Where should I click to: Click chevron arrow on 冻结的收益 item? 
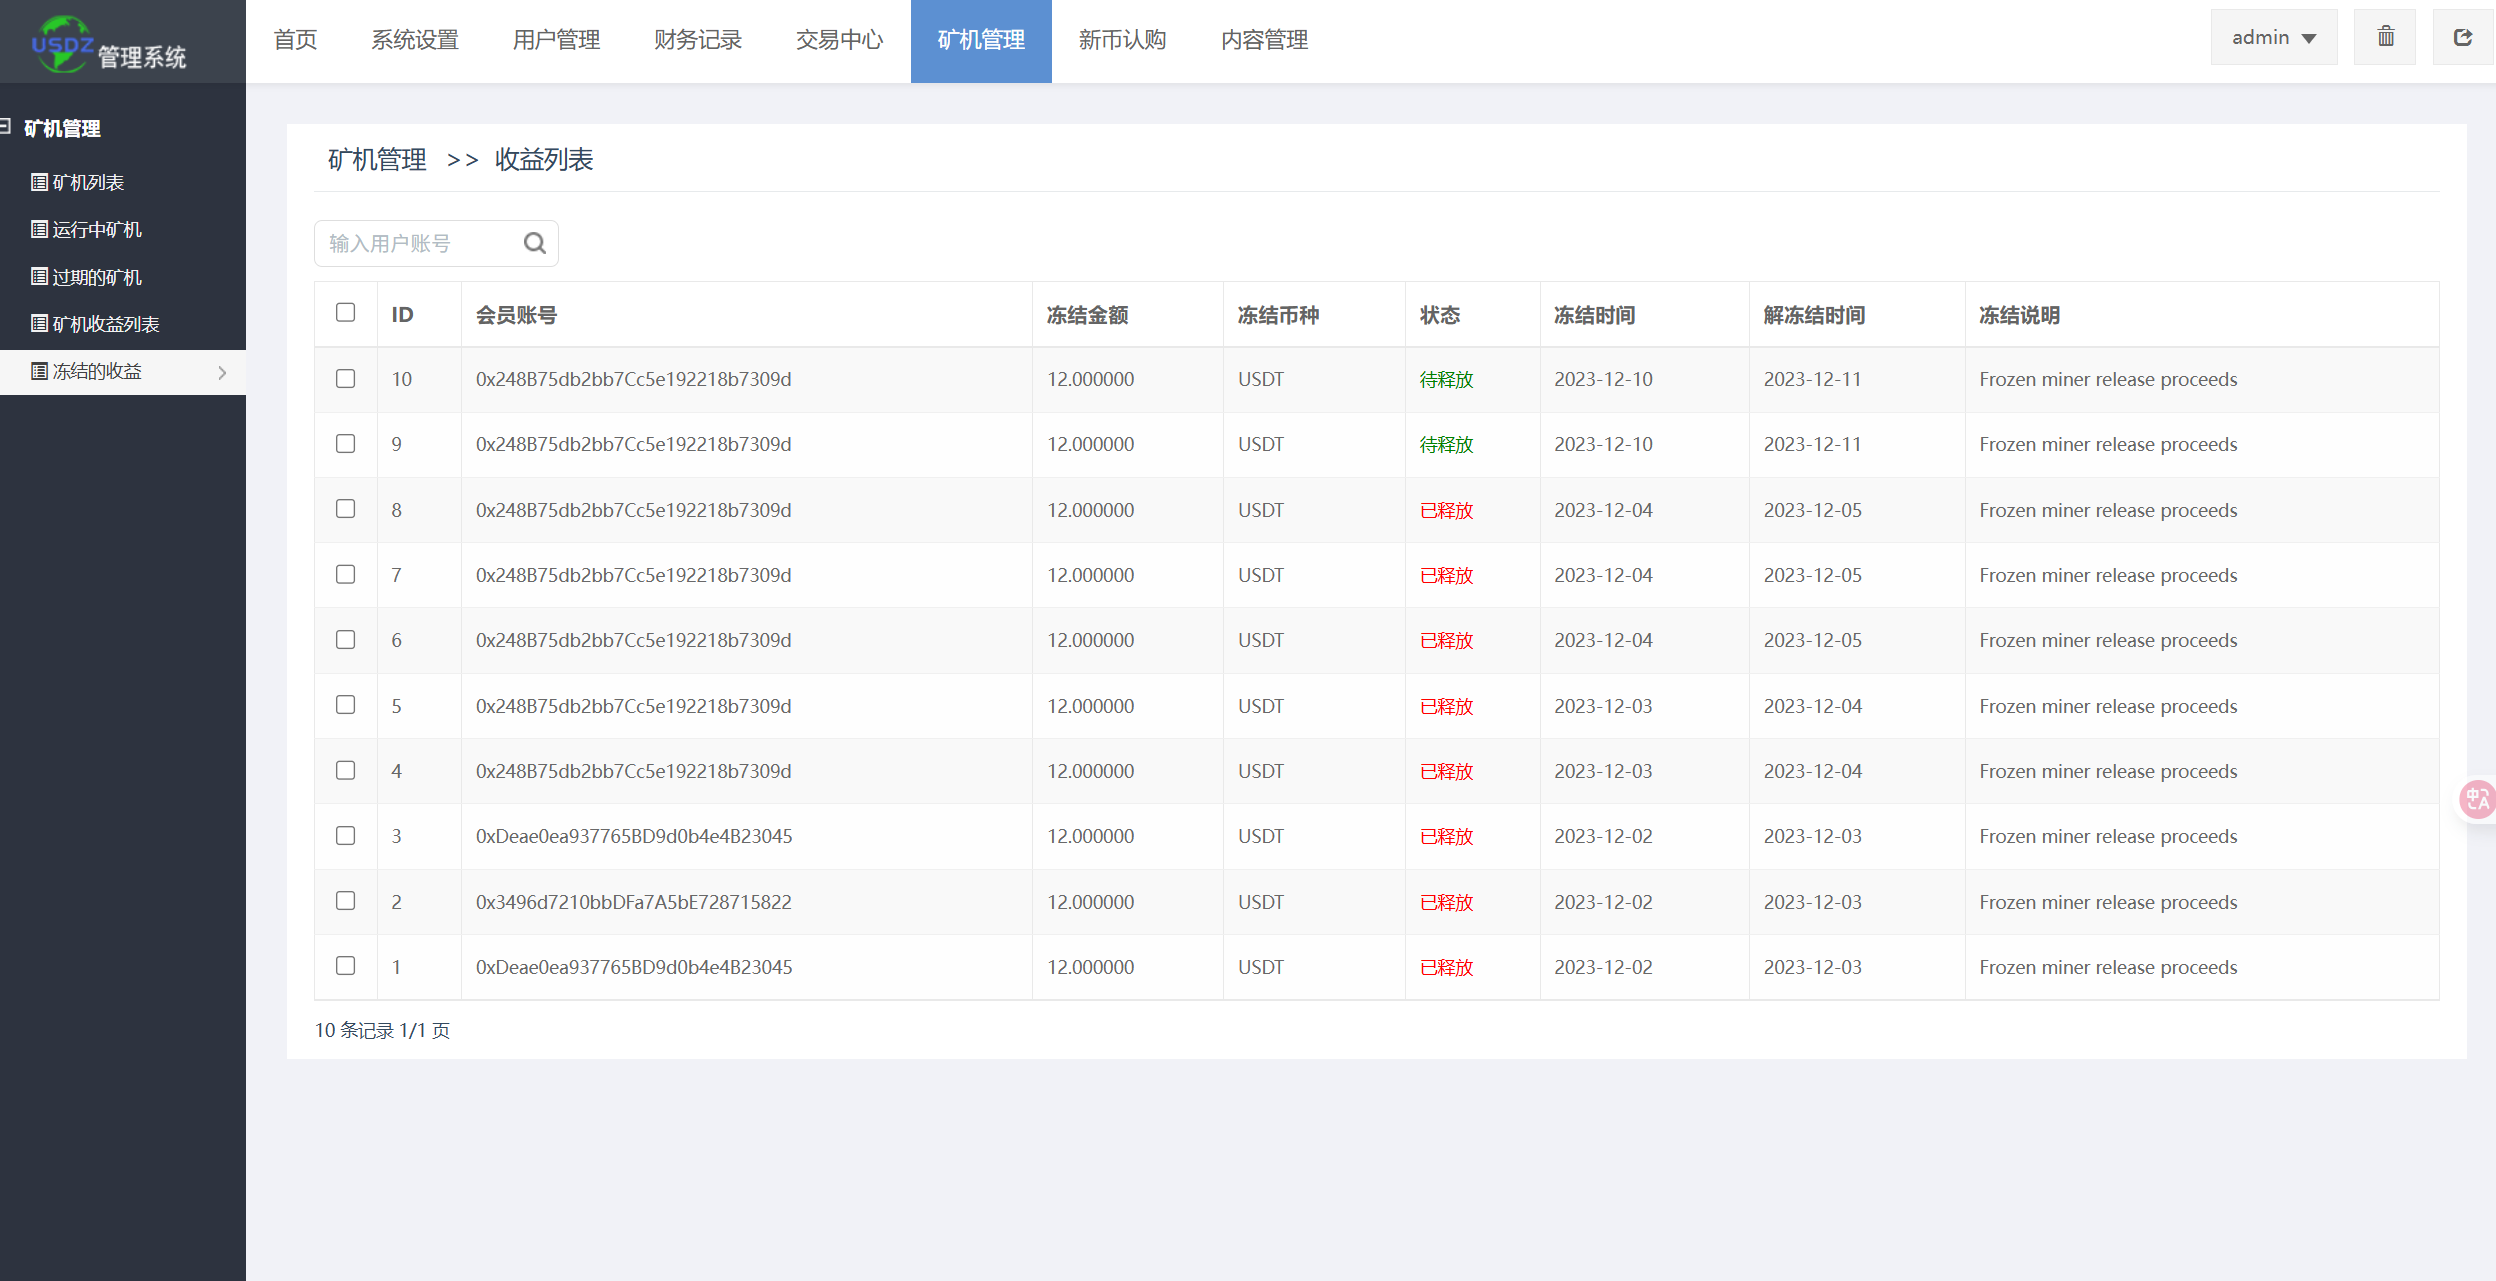point(222,372)
